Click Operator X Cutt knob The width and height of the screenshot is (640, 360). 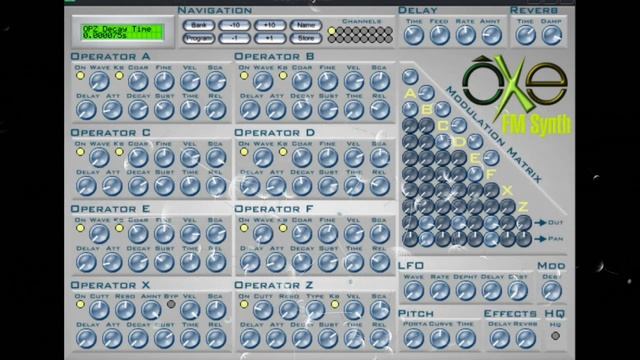(x=99, y=310)
